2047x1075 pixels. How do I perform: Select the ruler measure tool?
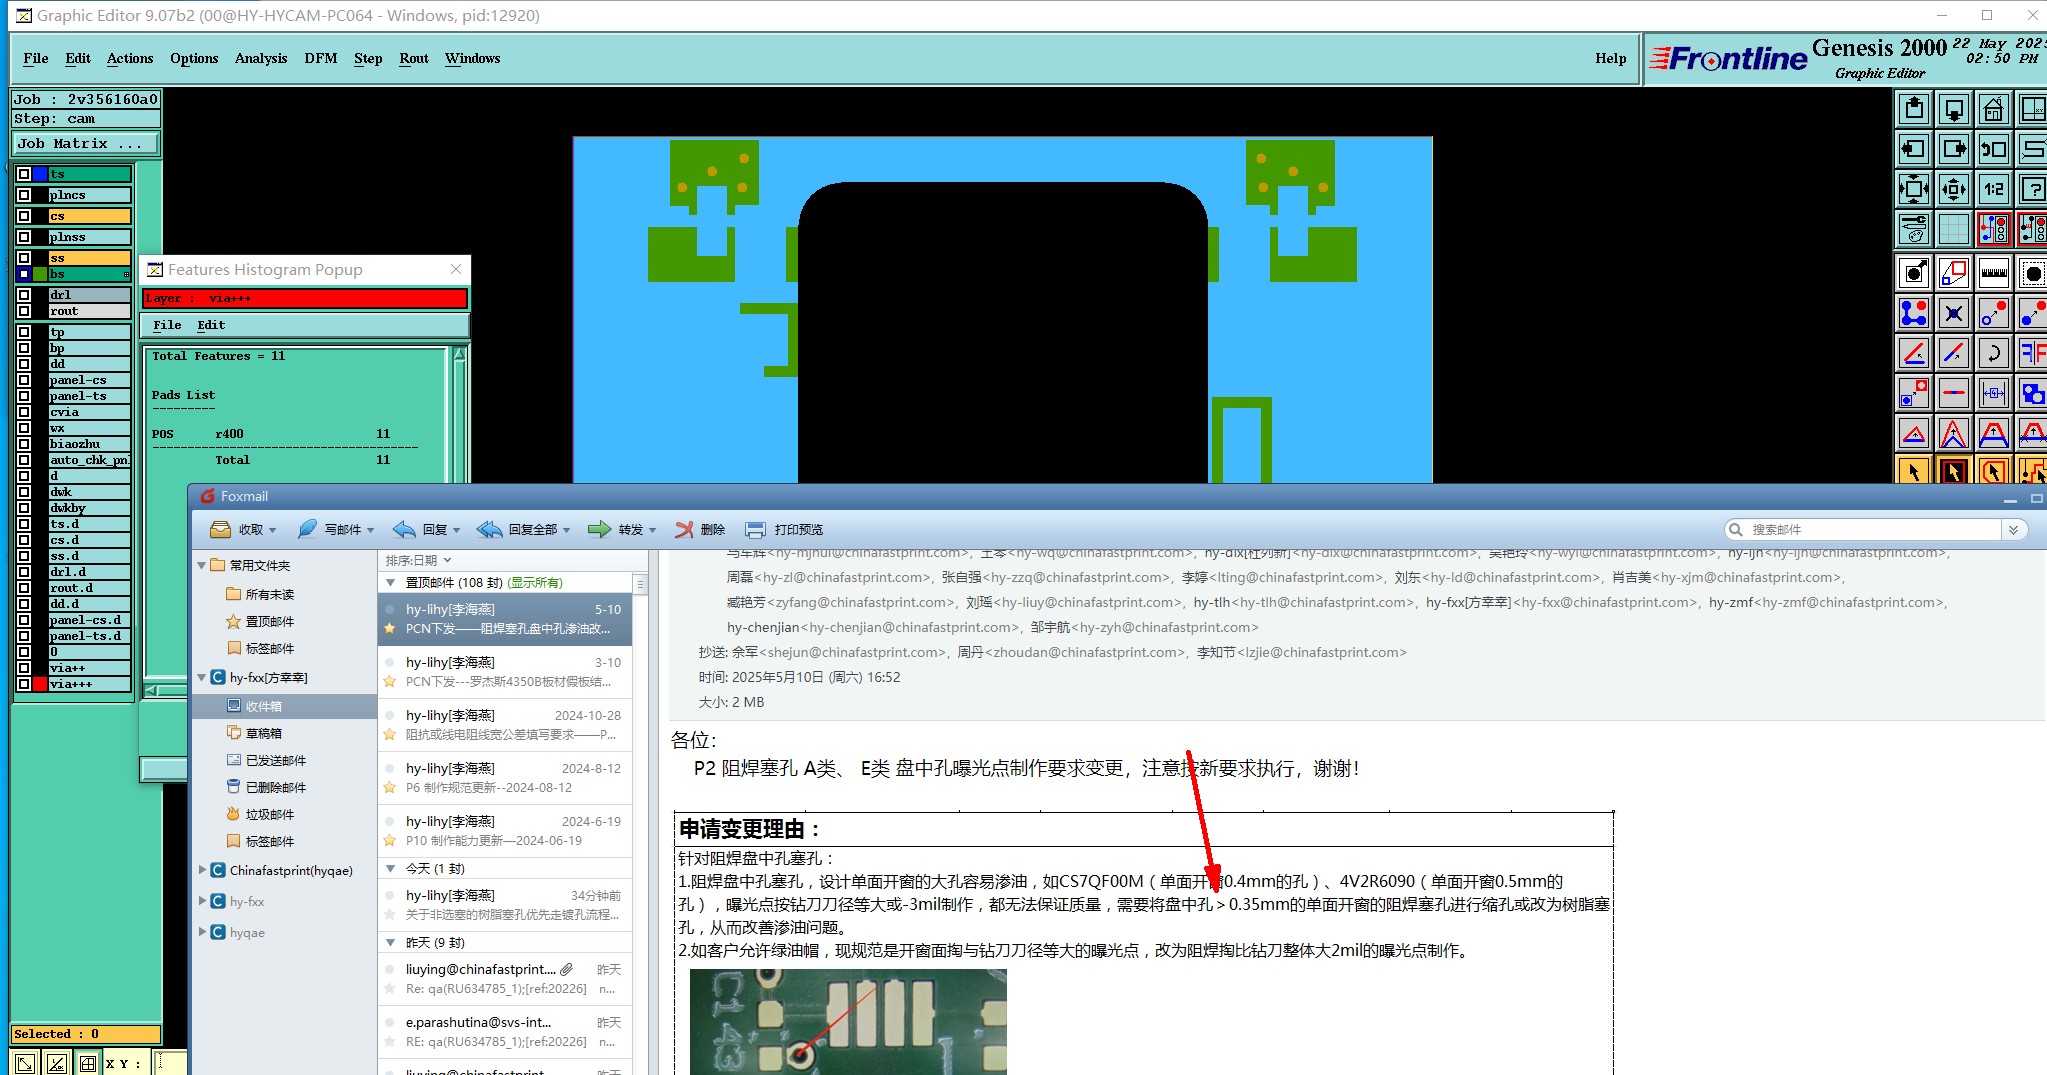click(1993, 272)
